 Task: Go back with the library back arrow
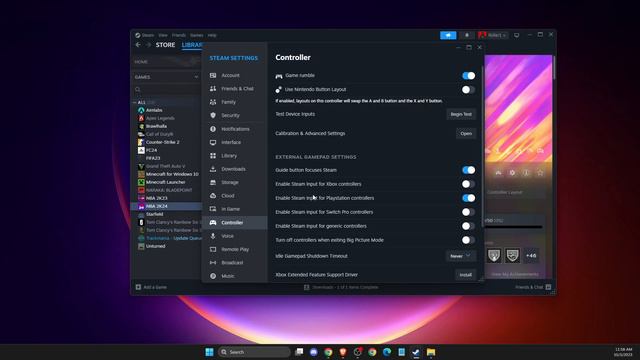(138, 45)
